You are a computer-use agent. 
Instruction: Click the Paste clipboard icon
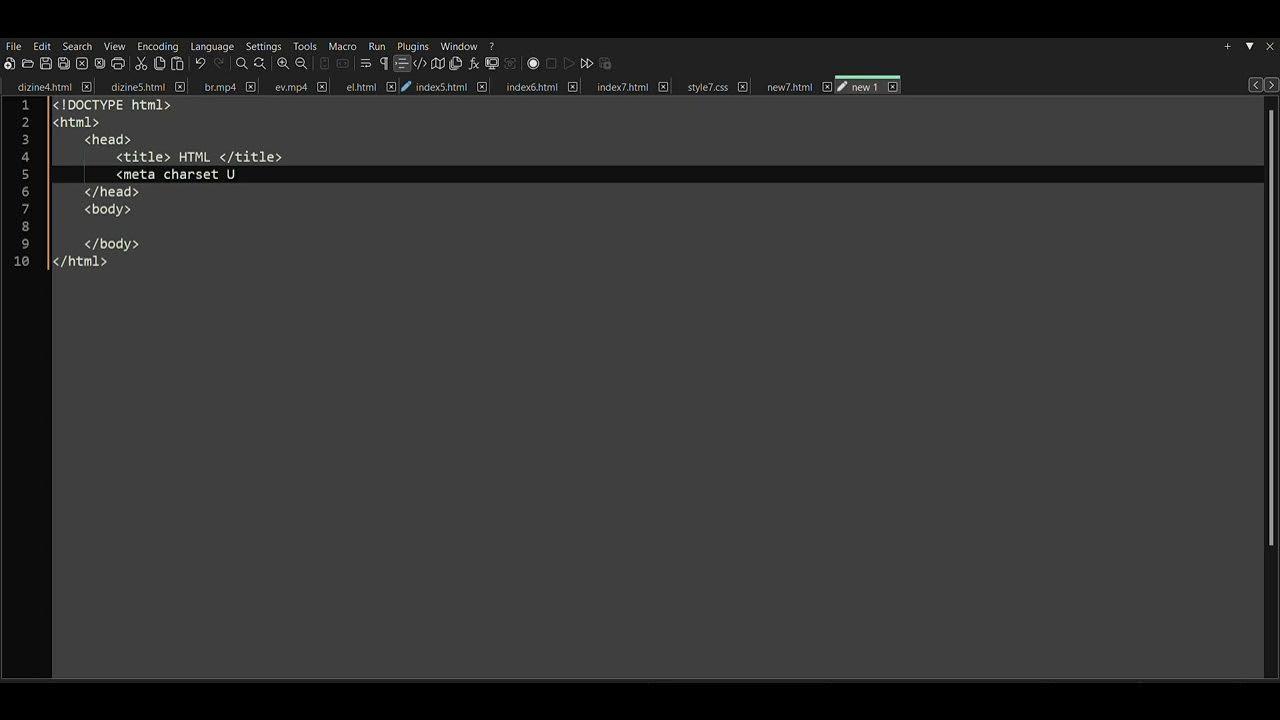click(x=177, y=63)
